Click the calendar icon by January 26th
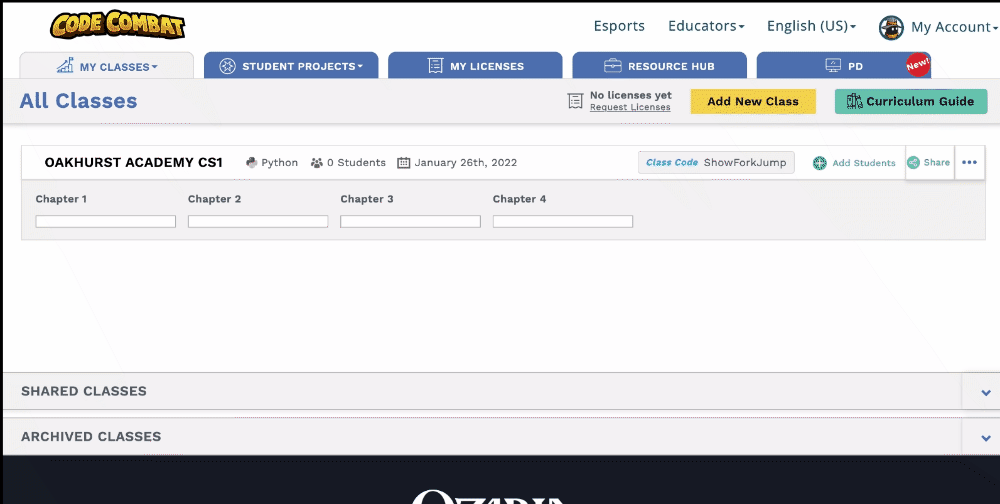1000x504 pixels. pyautogui.click(x=404, y=163)
